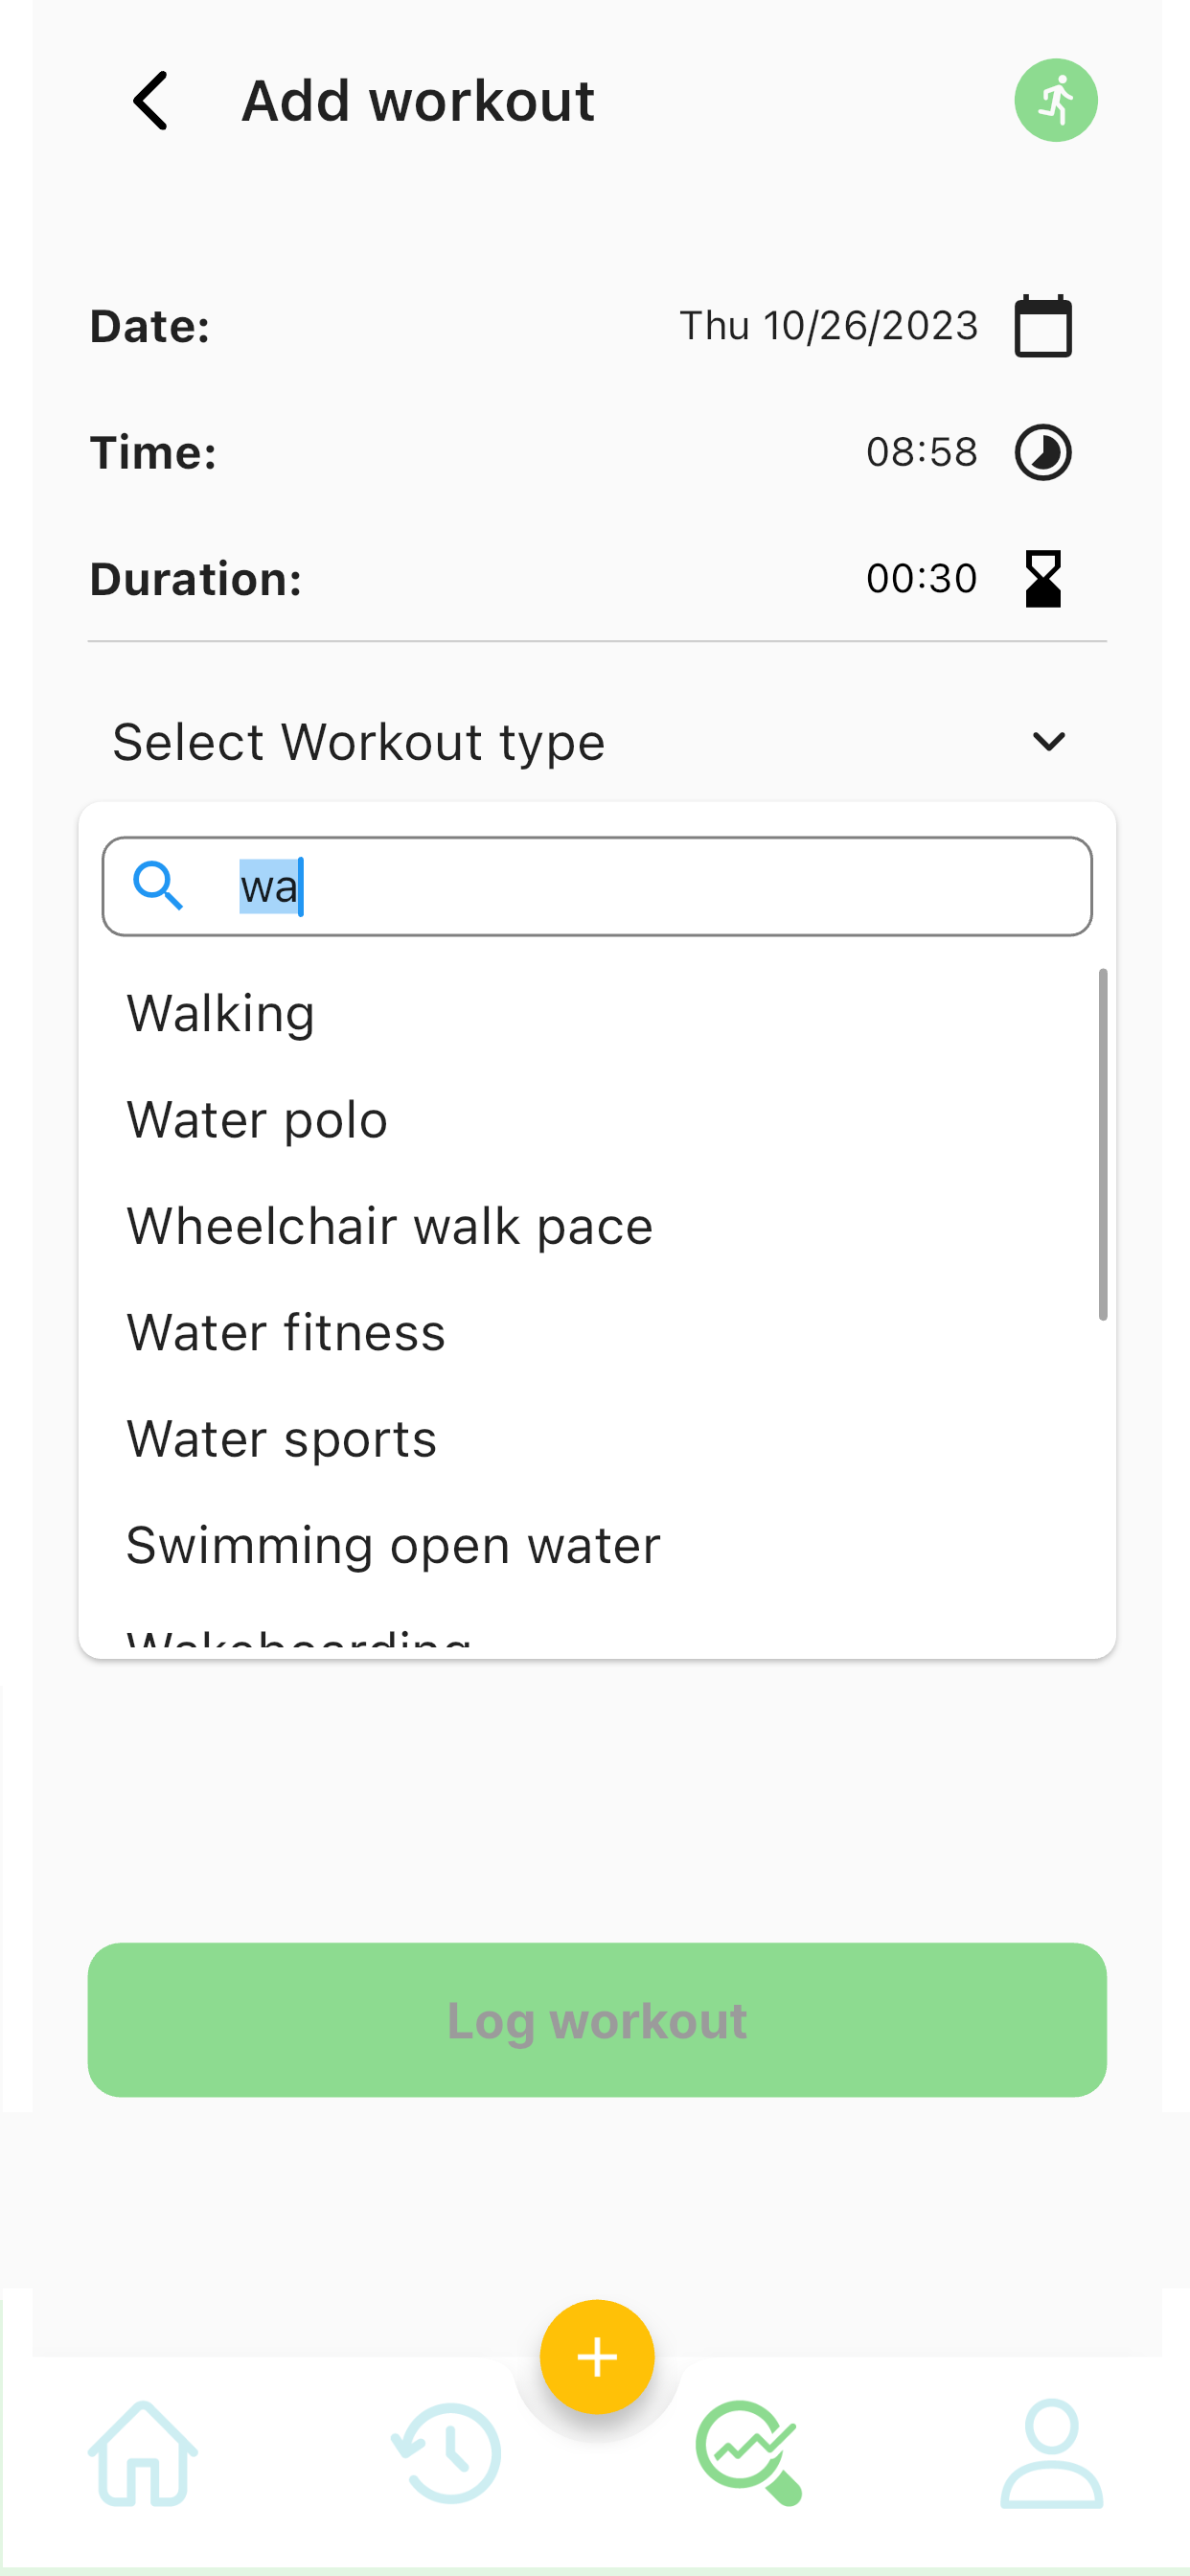
Task: Click the Log workout button
Action: [597, 2020]
